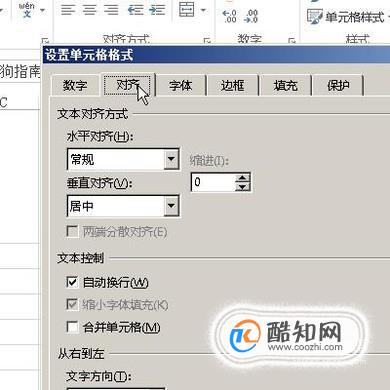Check the 合并单元格 checkbox
390x390 pixels.
72,327
